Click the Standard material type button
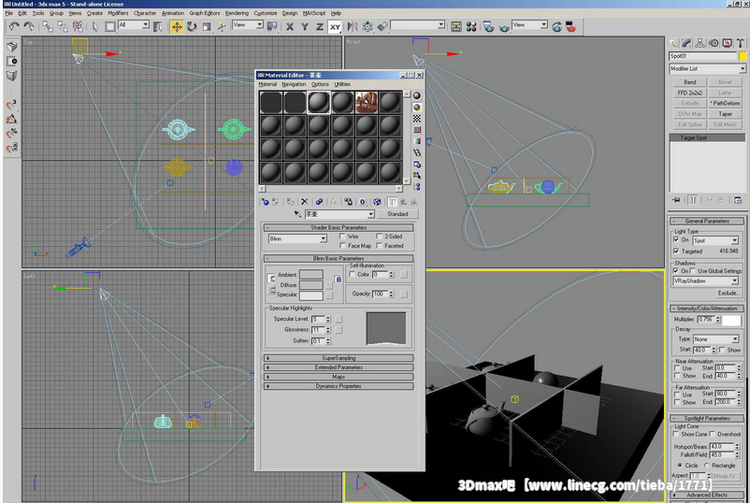 pos(397,214)
